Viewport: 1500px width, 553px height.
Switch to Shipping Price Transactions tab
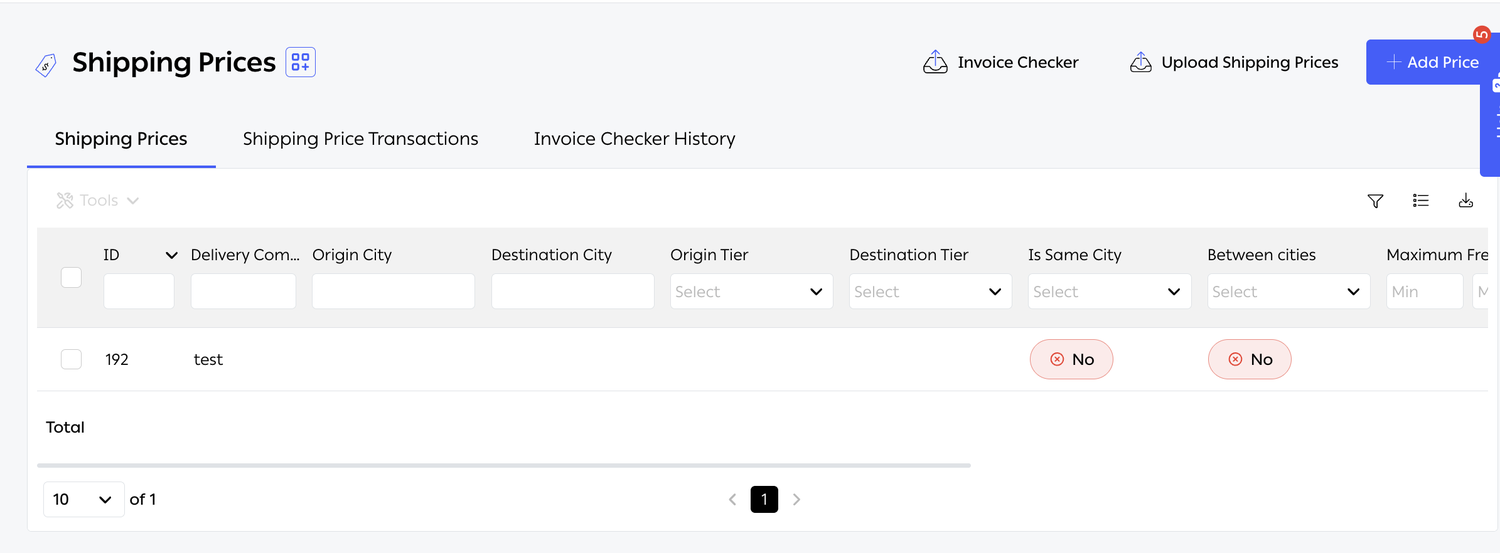(361, 139)
